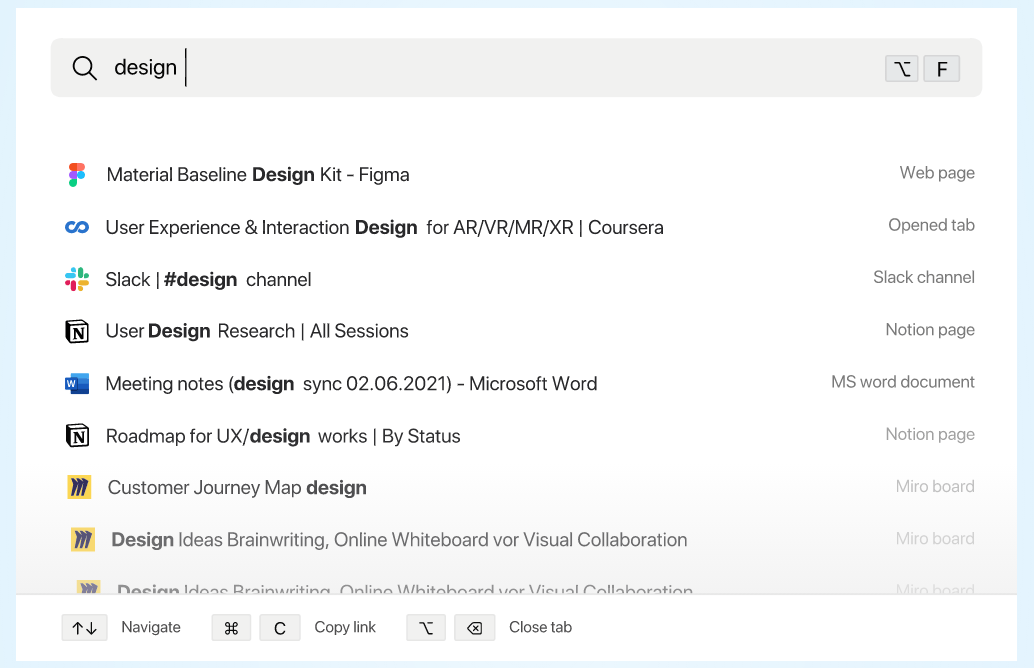Screen dimensions: 1034x668
Task: Click the "MS word document" type label
Action: tap(903, 382)
